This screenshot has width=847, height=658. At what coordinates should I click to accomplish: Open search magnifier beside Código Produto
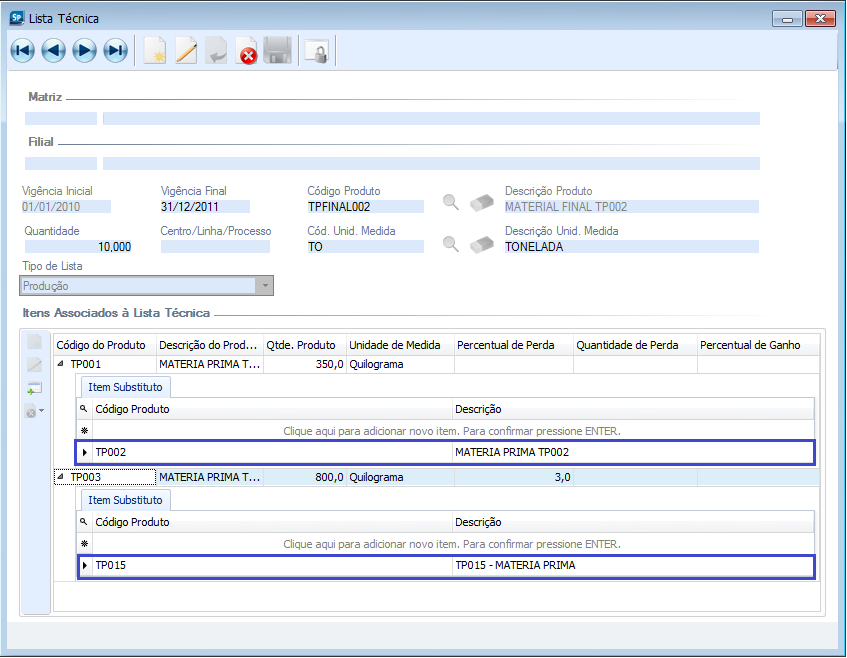pos(452,203)
